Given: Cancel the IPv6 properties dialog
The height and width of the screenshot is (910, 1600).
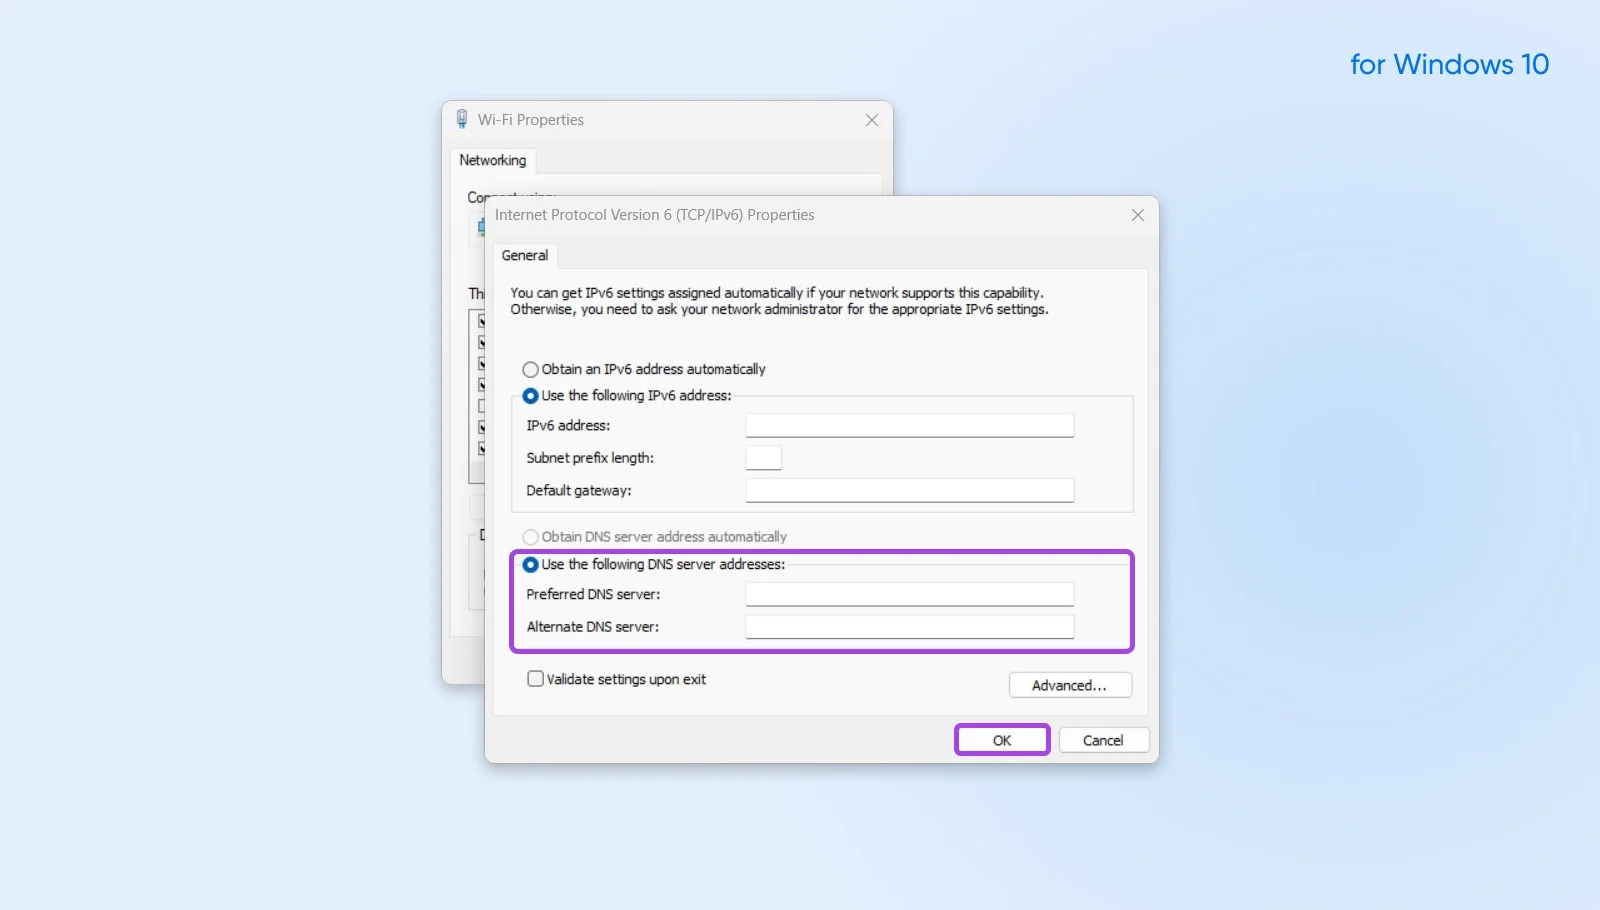Looking at the screenshot, I should pyautogui.click(x=1104, y=740).
